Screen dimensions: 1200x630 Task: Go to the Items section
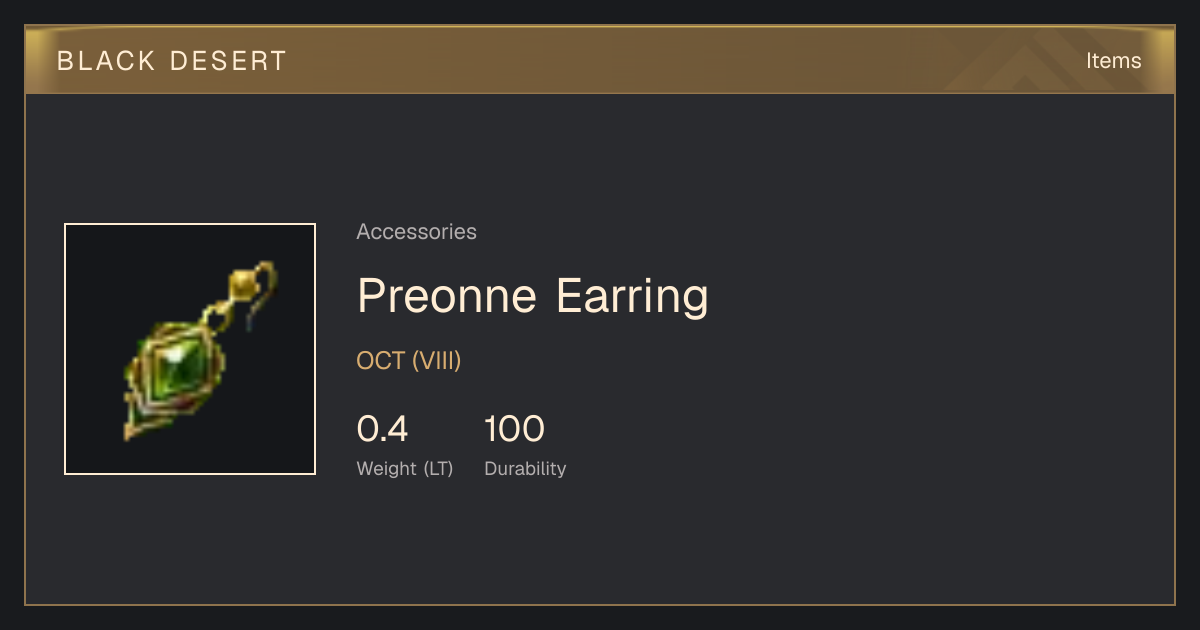pos(1113,61)
